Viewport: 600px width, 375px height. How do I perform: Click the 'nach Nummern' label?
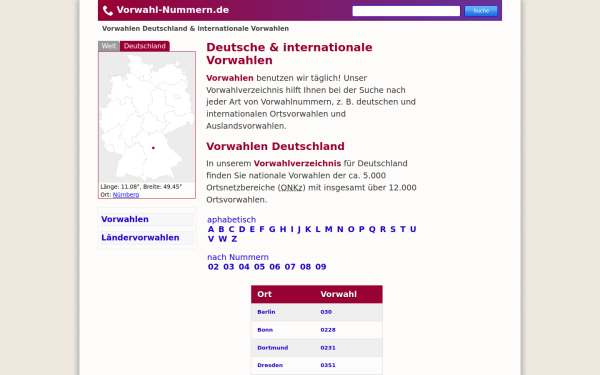click(238, 257)
